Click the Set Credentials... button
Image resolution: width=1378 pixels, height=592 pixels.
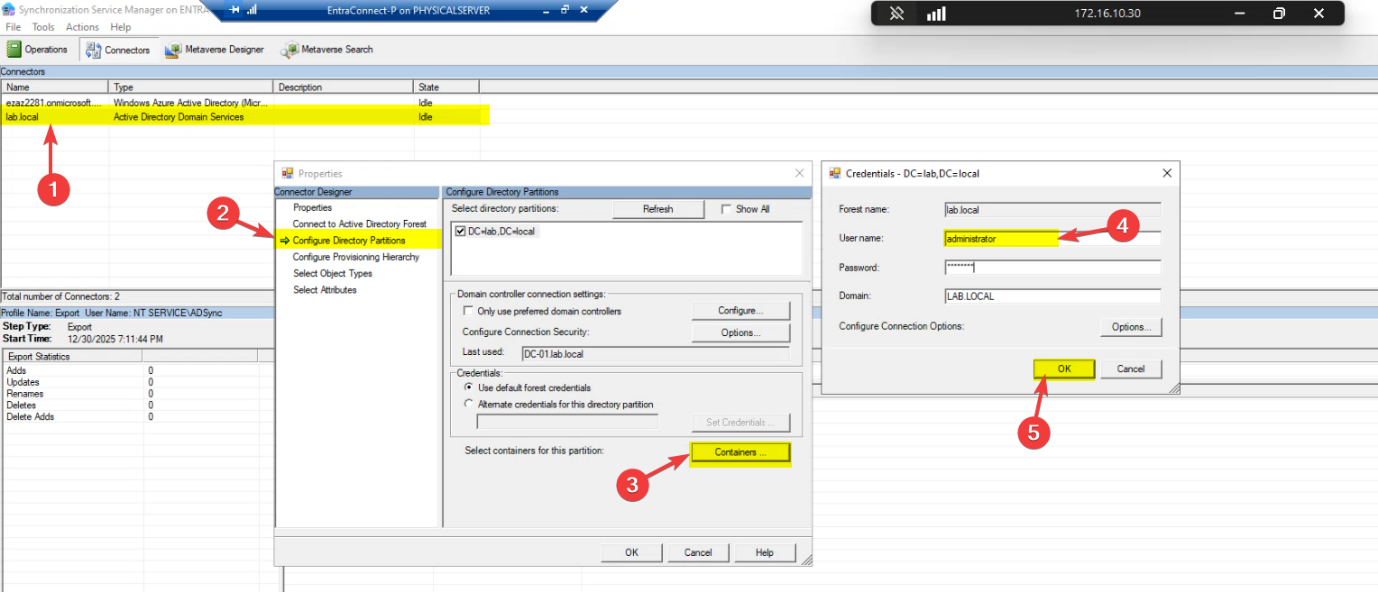[740, 422]
